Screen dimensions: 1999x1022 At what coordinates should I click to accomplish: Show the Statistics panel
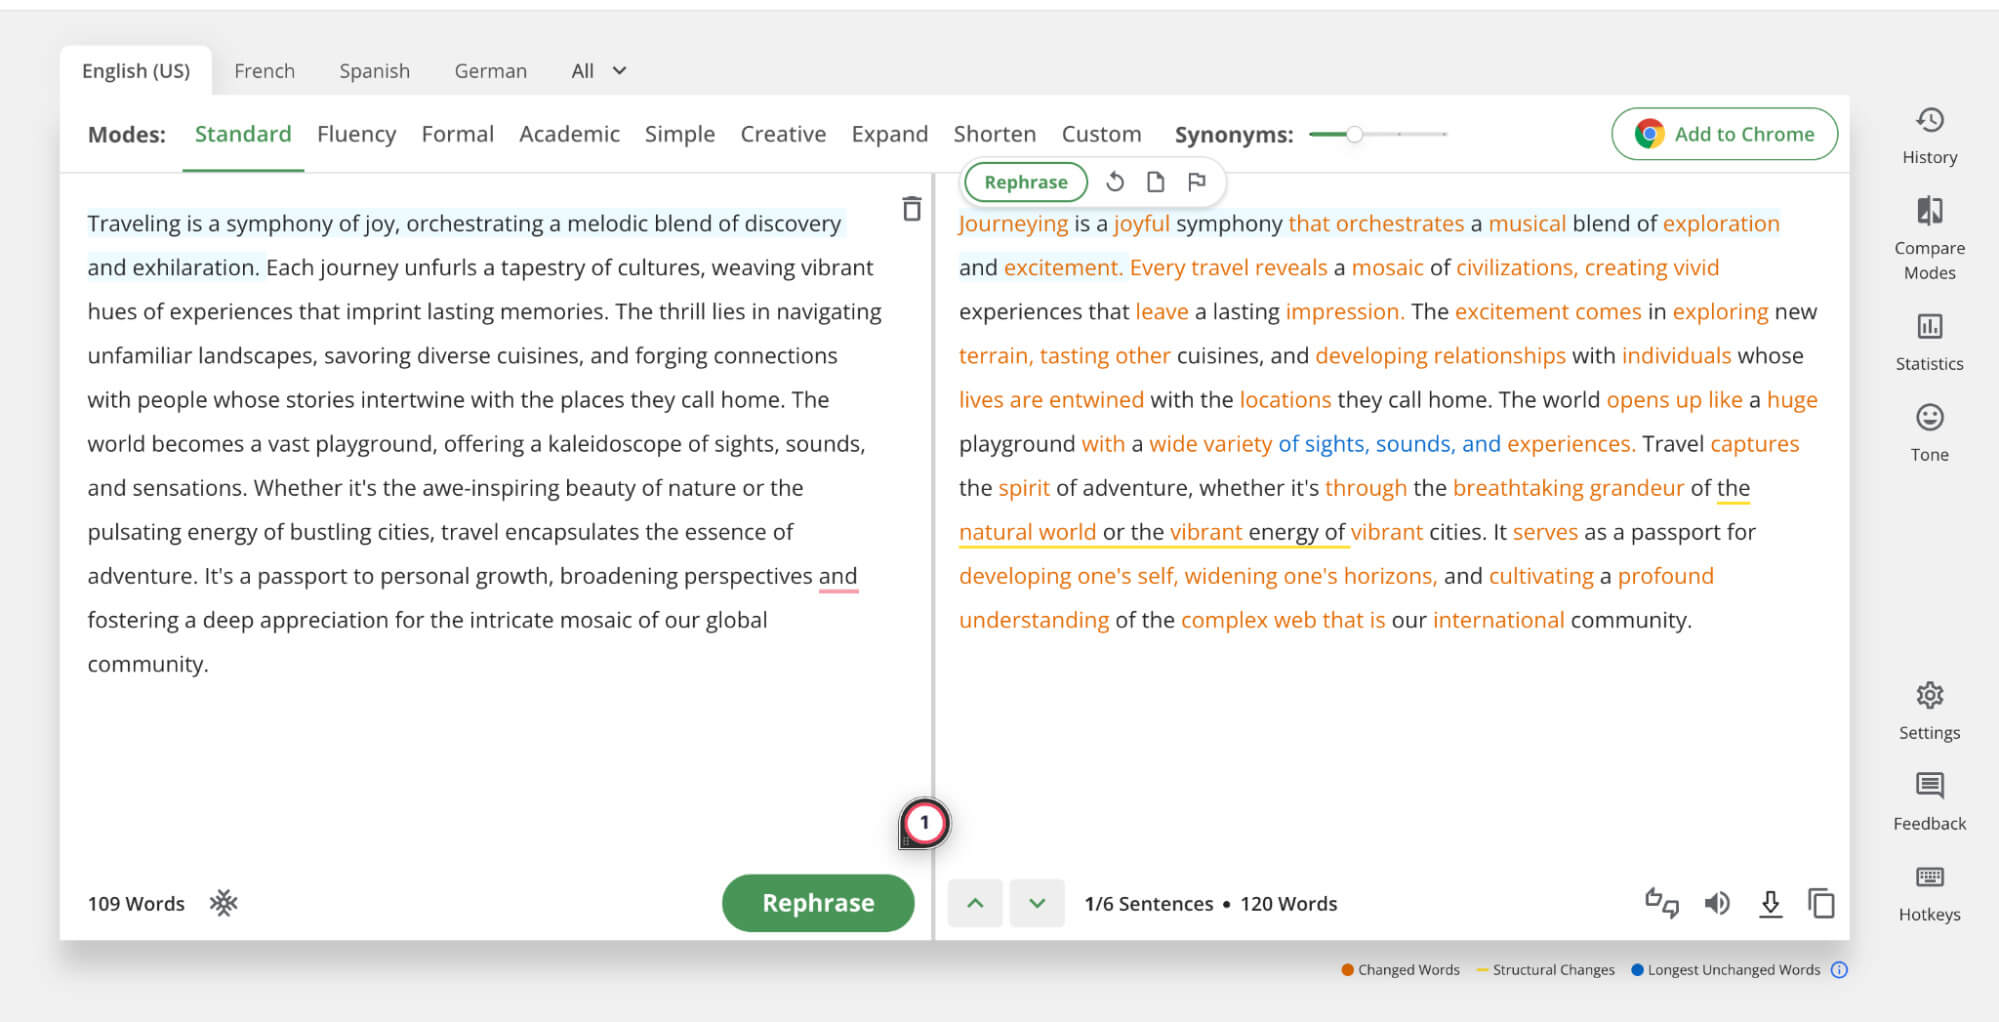coord(1929,342)
